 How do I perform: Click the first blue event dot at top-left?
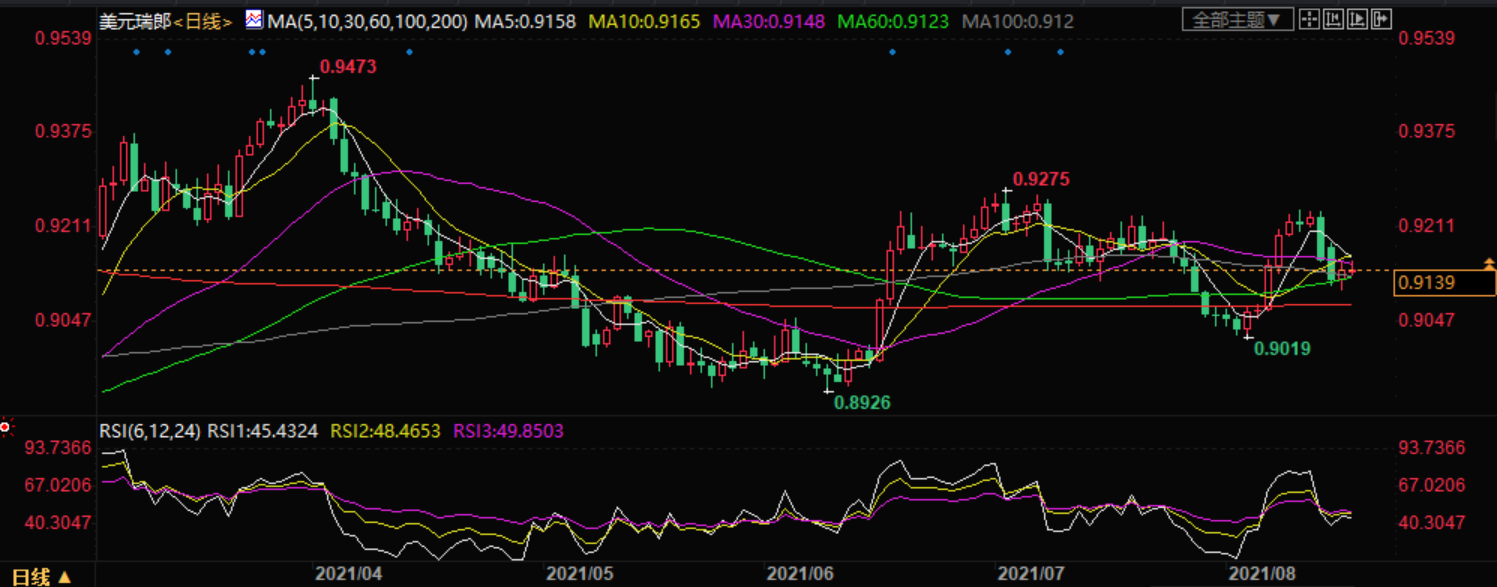(137, 51)
